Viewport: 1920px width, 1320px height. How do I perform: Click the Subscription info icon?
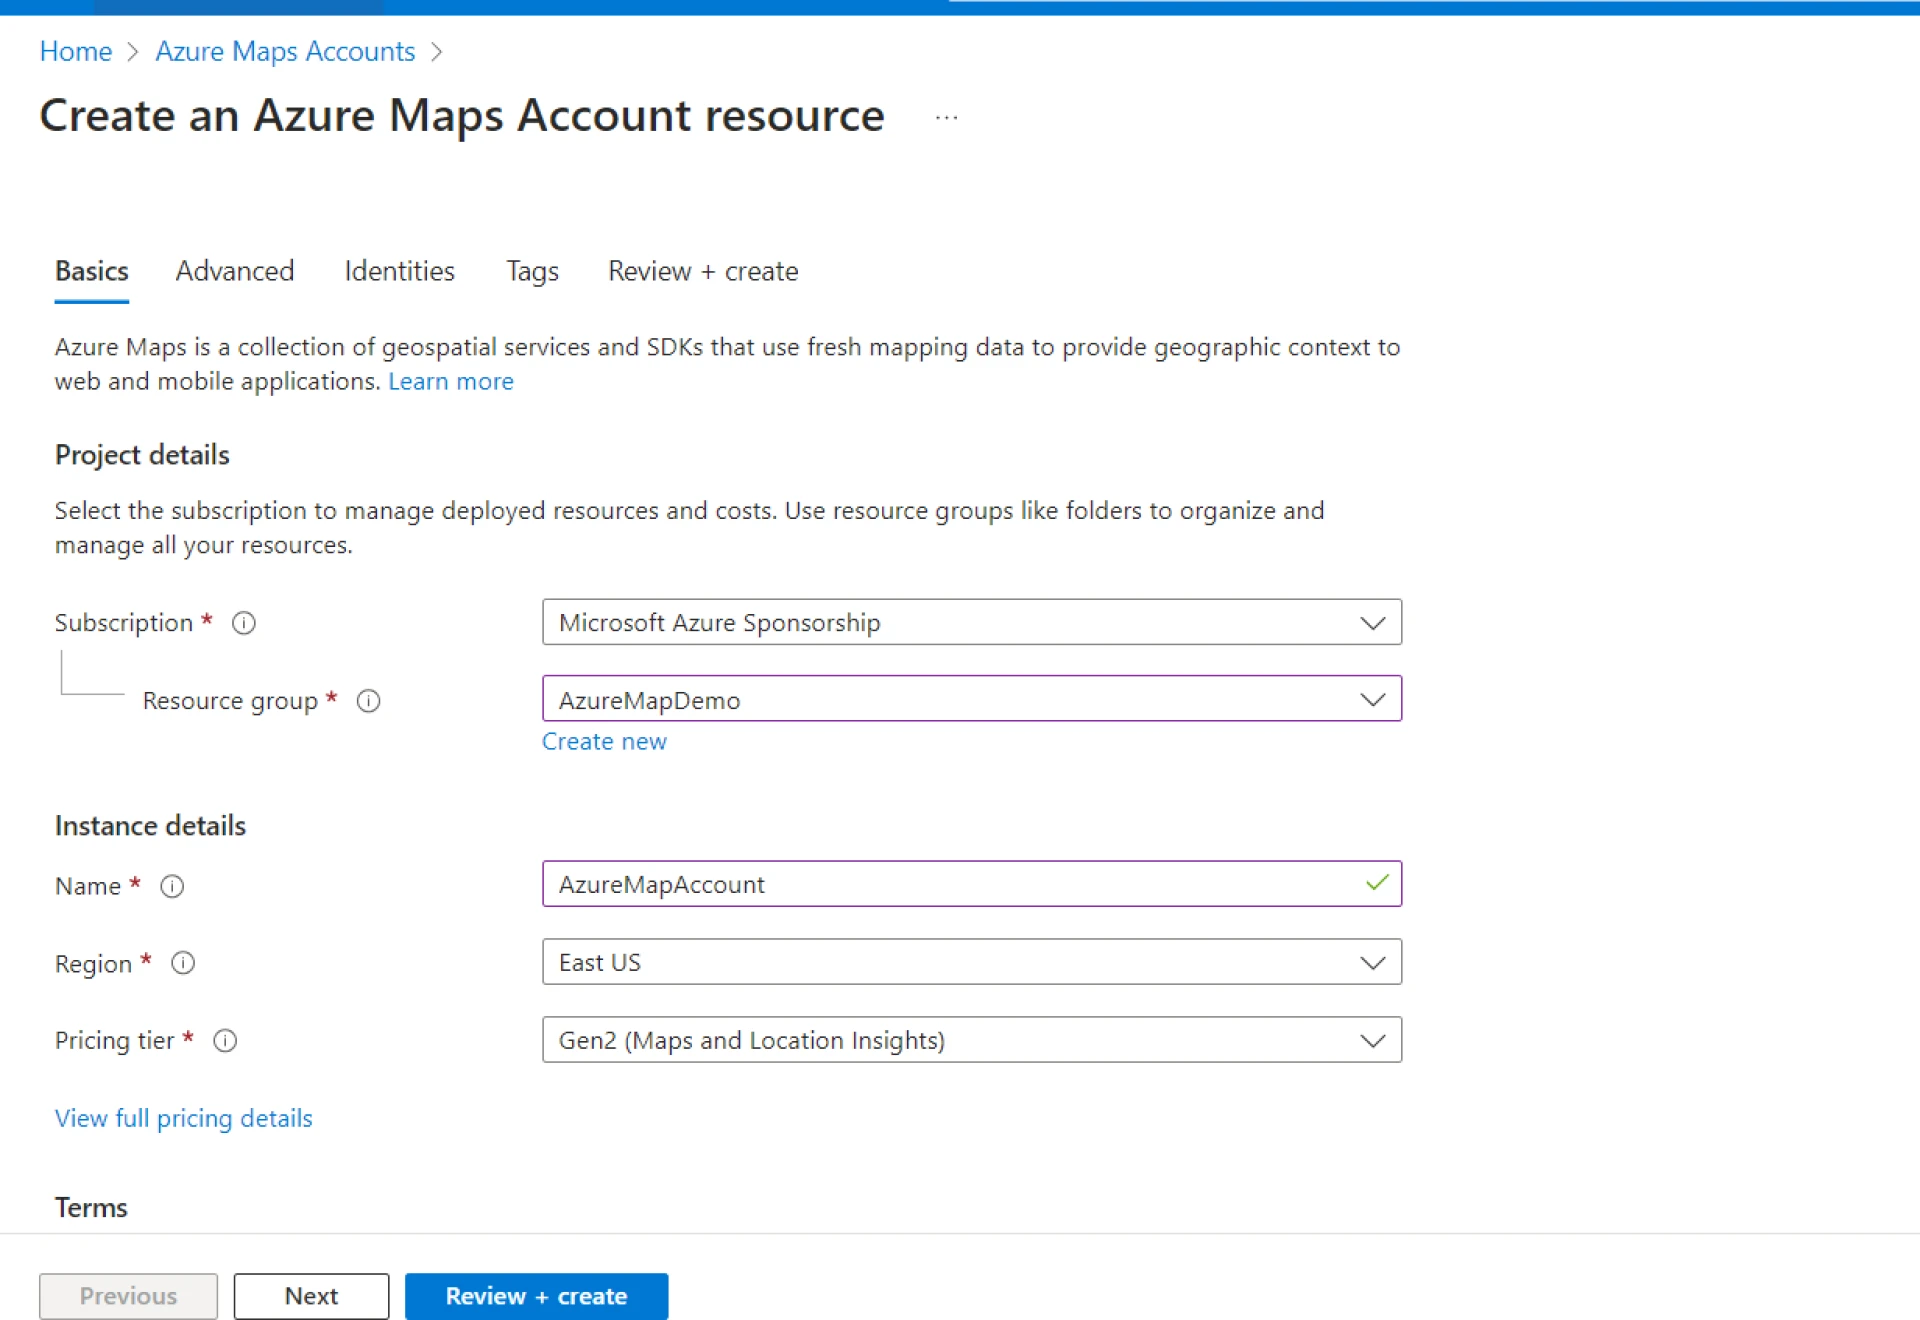point(243,622)
